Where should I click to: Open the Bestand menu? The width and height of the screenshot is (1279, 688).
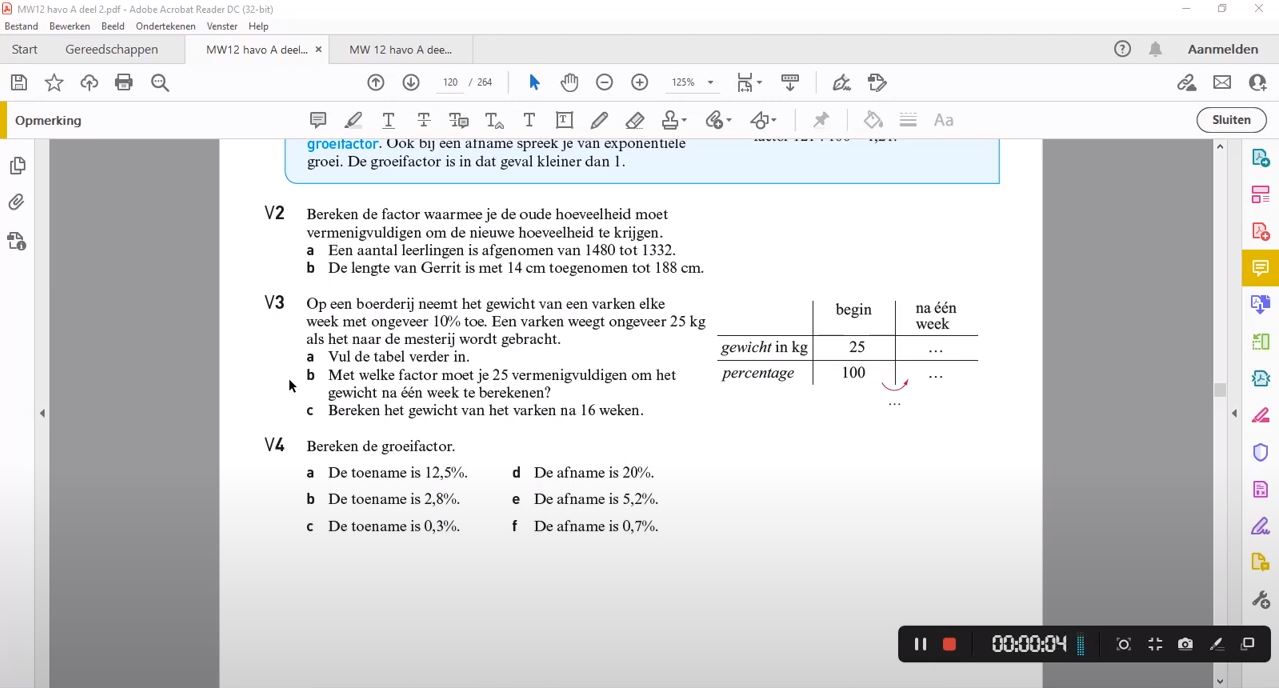21,26
